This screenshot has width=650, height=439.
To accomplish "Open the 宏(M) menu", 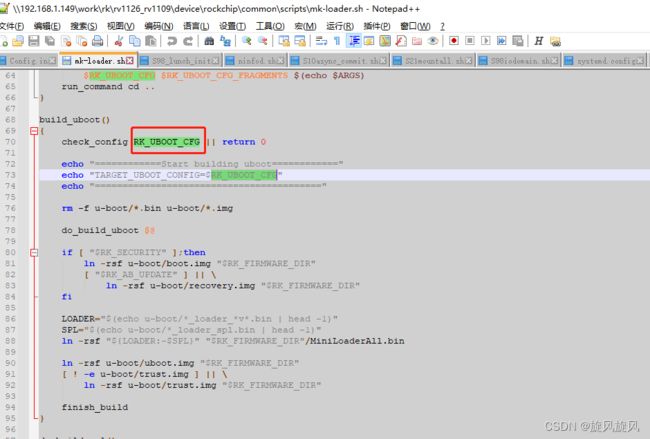I will point(305,26).
